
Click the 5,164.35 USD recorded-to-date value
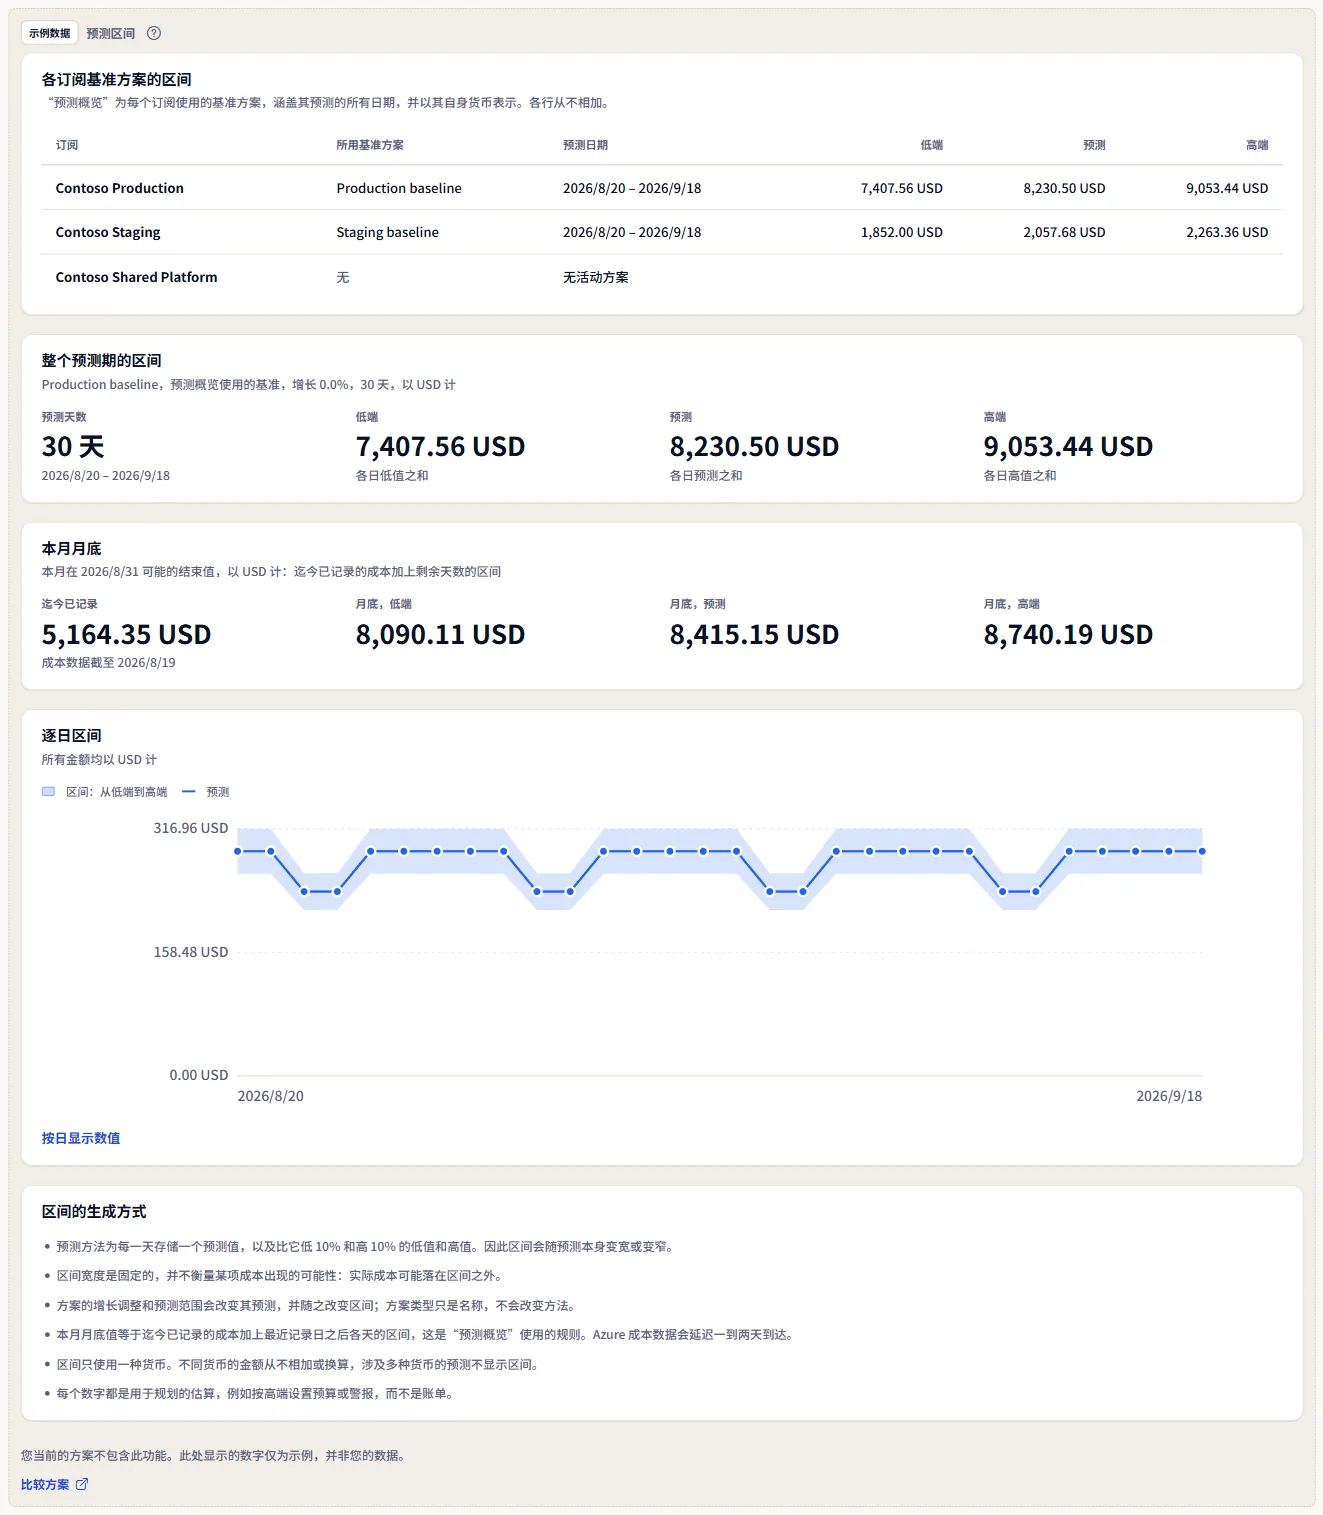click(x=127, y=634)
